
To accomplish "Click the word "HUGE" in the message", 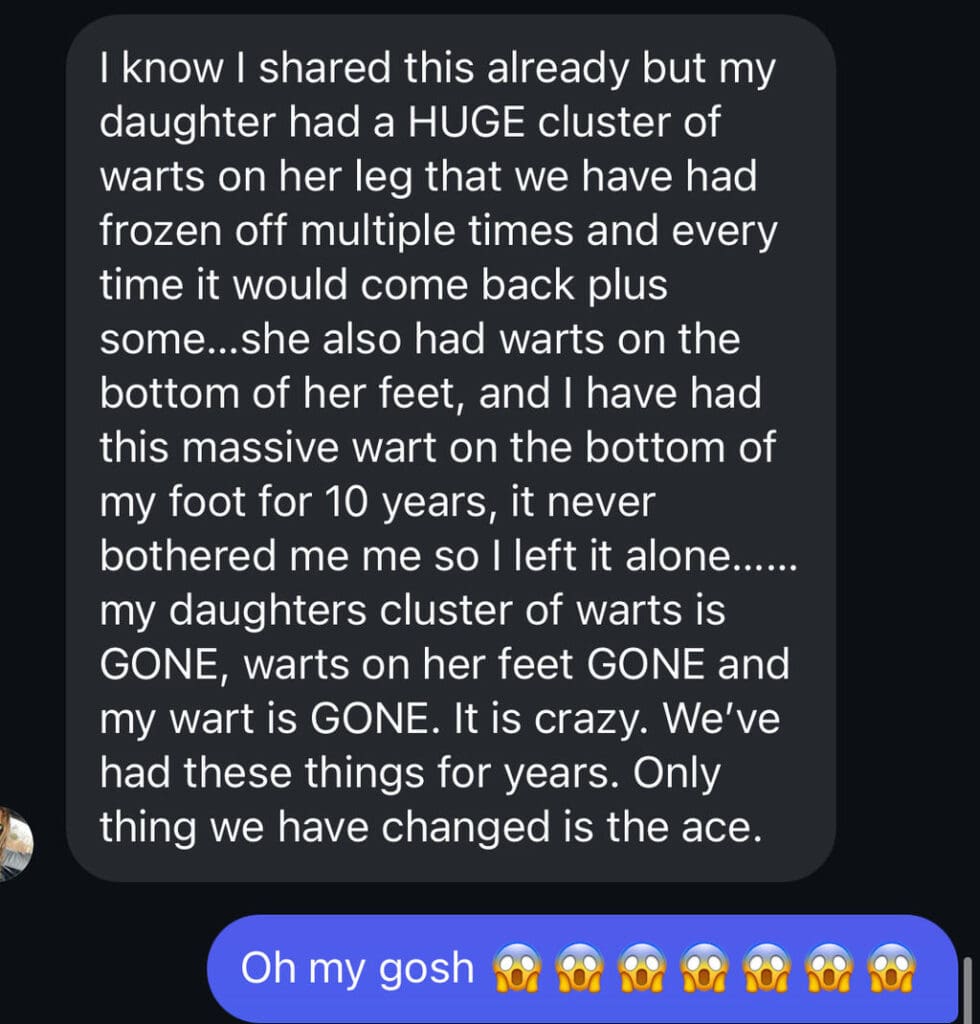I will 466,122.
